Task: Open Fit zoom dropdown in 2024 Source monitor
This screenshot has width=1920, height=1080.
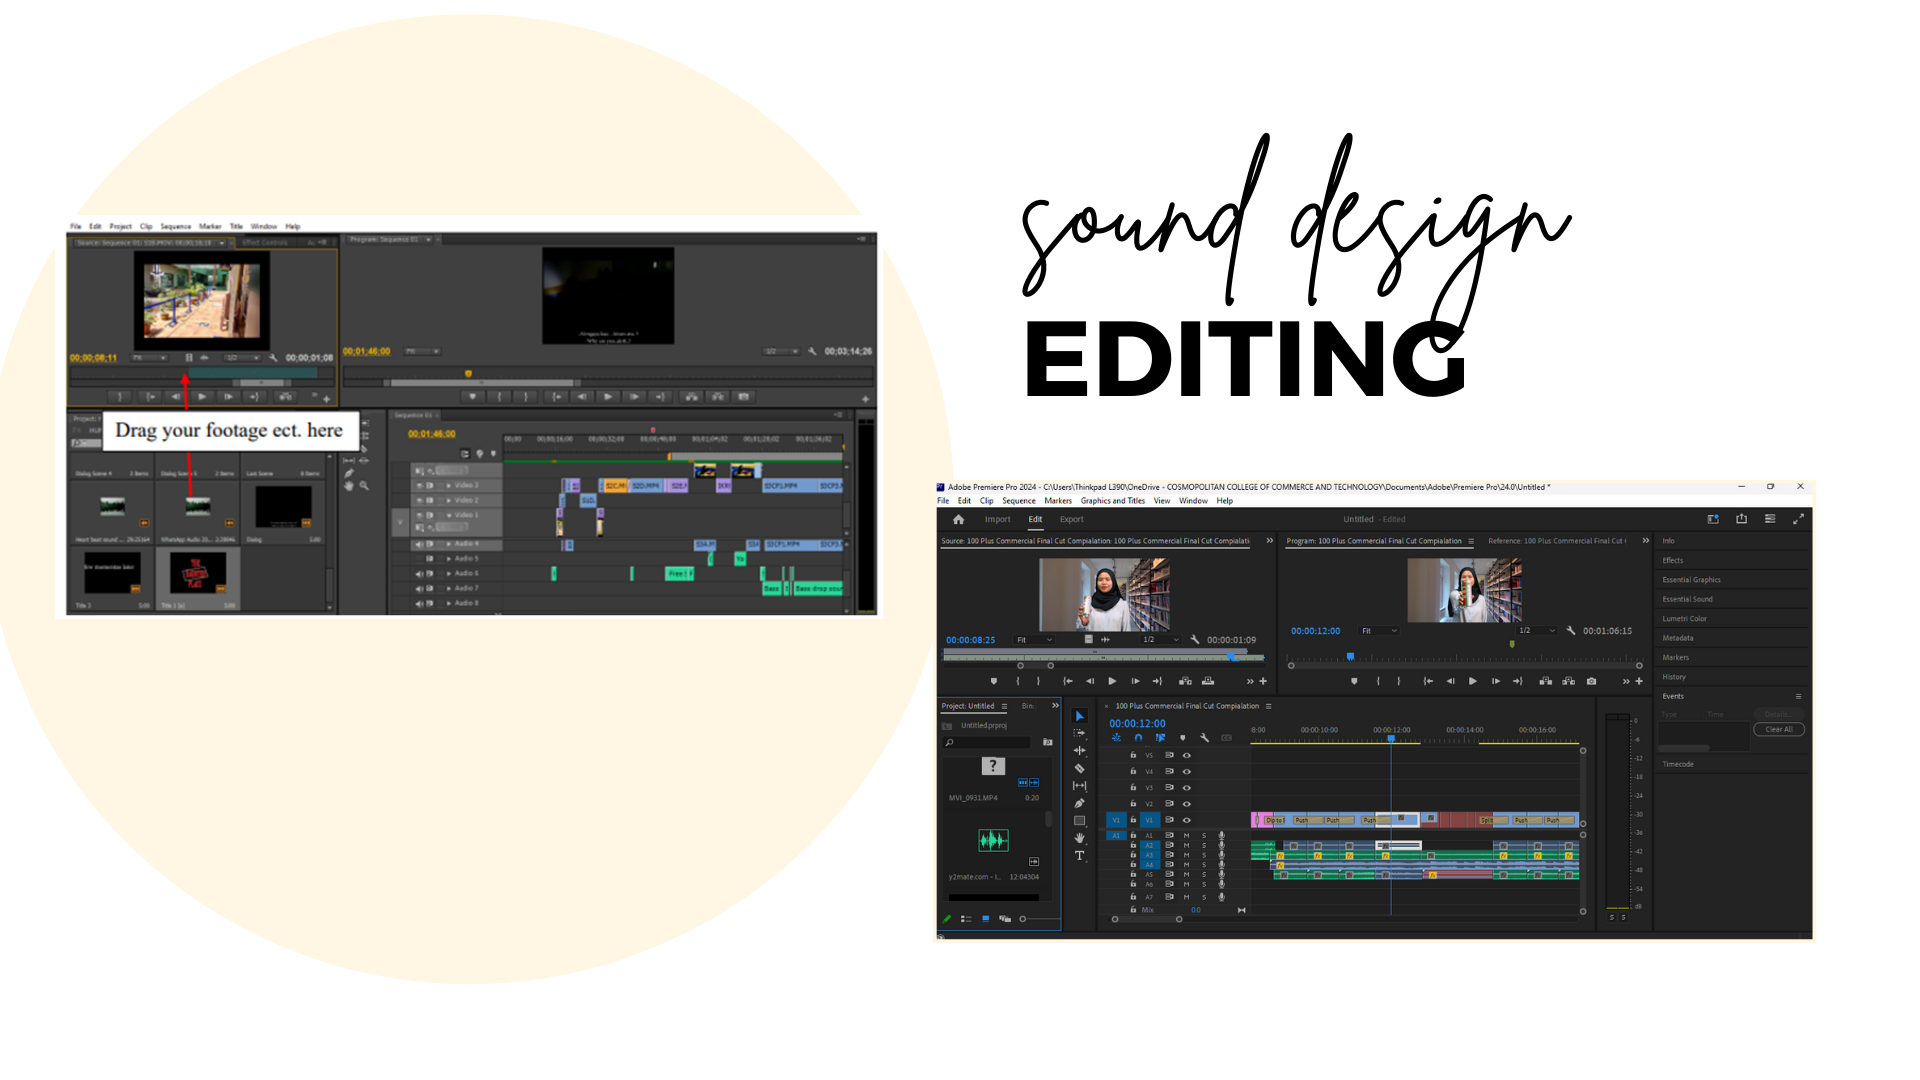Action: coord(1035,640)
